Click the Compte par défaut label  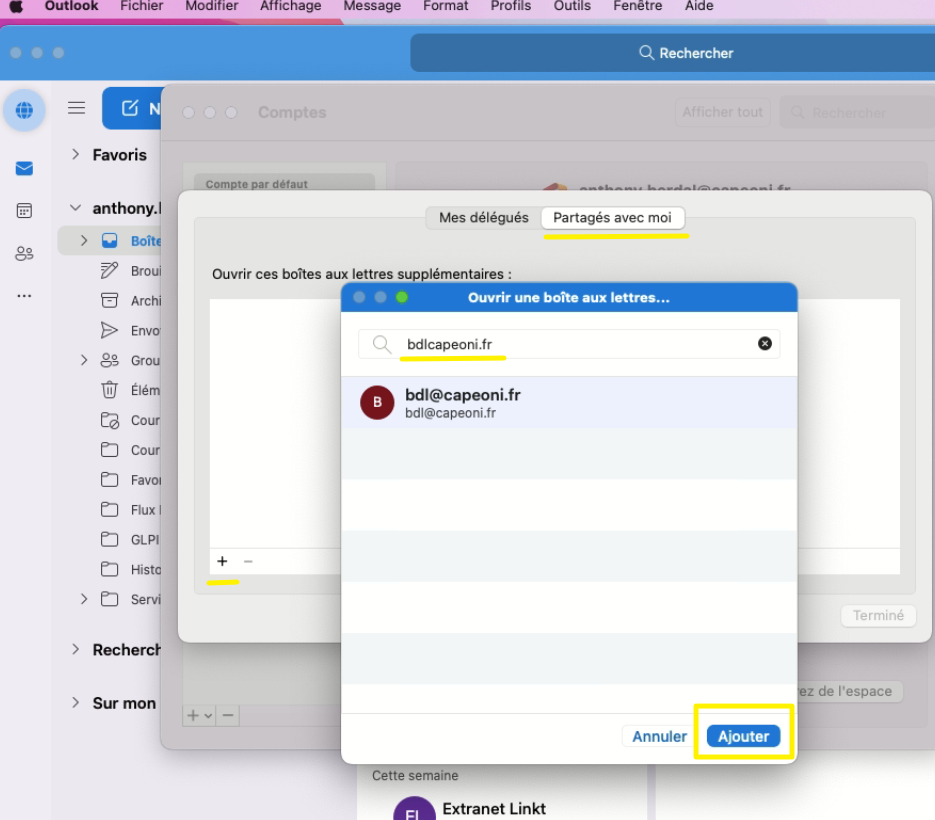point(256,184)
